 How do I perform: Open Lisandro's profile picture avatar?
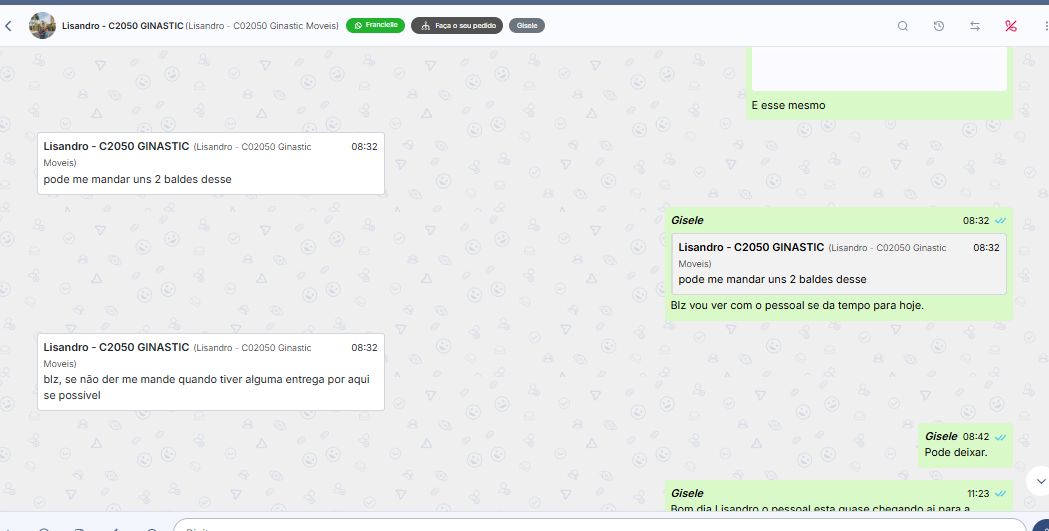(42, 25)
